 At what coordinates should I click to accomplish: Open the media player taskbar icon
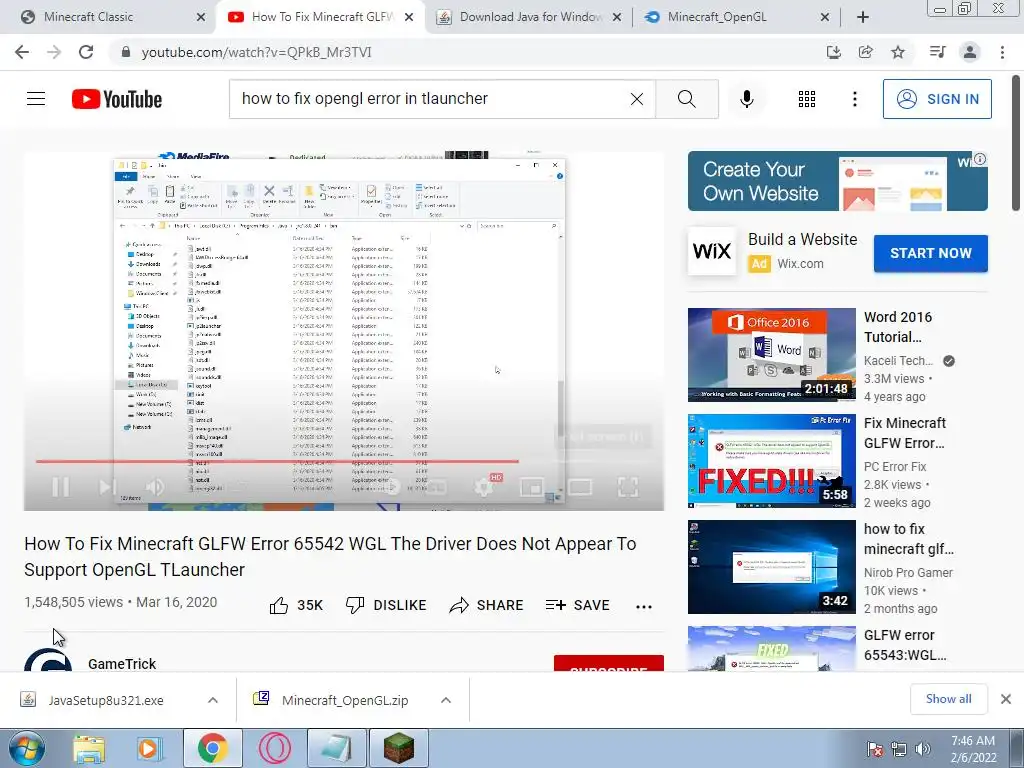point(148,748)
